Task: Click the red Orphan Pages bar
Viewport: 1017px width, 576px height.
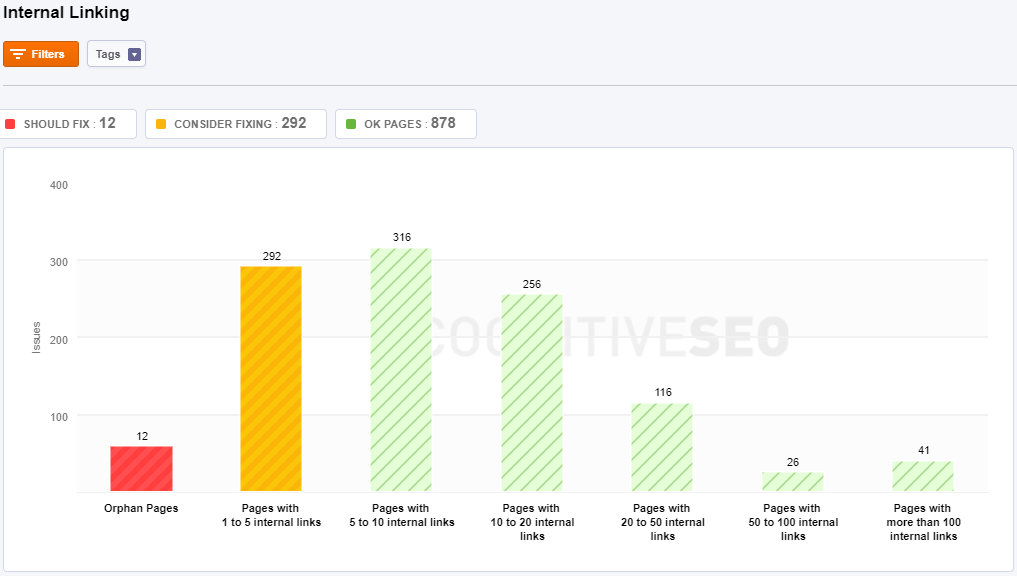Action: point(141,469)
